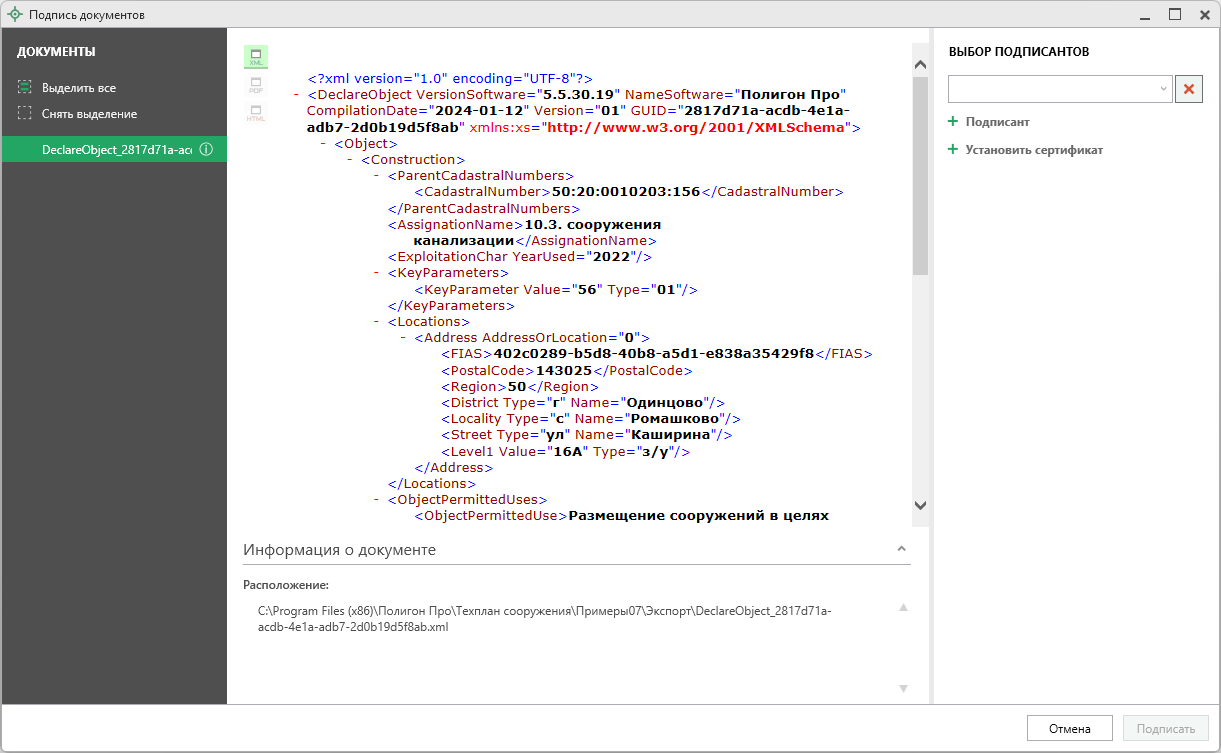Click the green plus next to Подписант
The height and width of the screenshot is (753, 1221).
[953, 122]
